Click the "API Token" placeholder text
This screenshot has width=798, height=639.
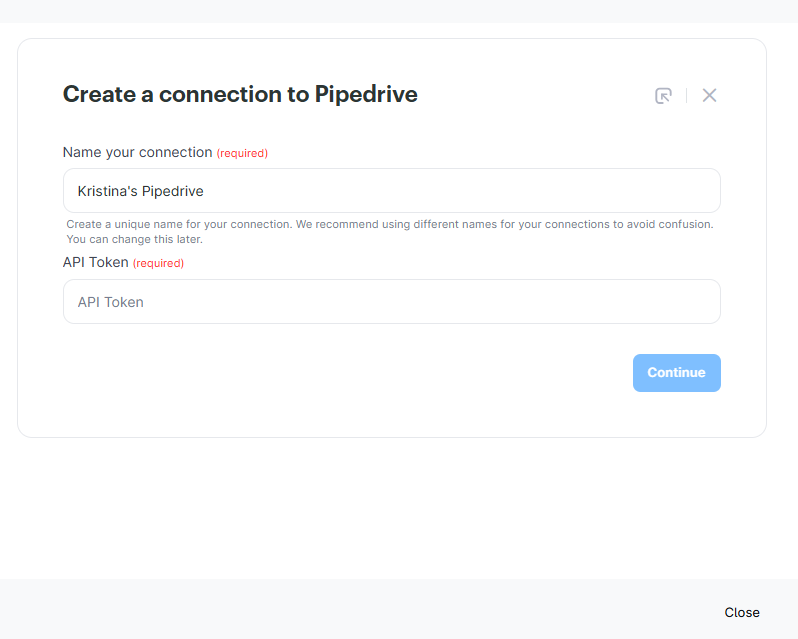coord(110,301)
